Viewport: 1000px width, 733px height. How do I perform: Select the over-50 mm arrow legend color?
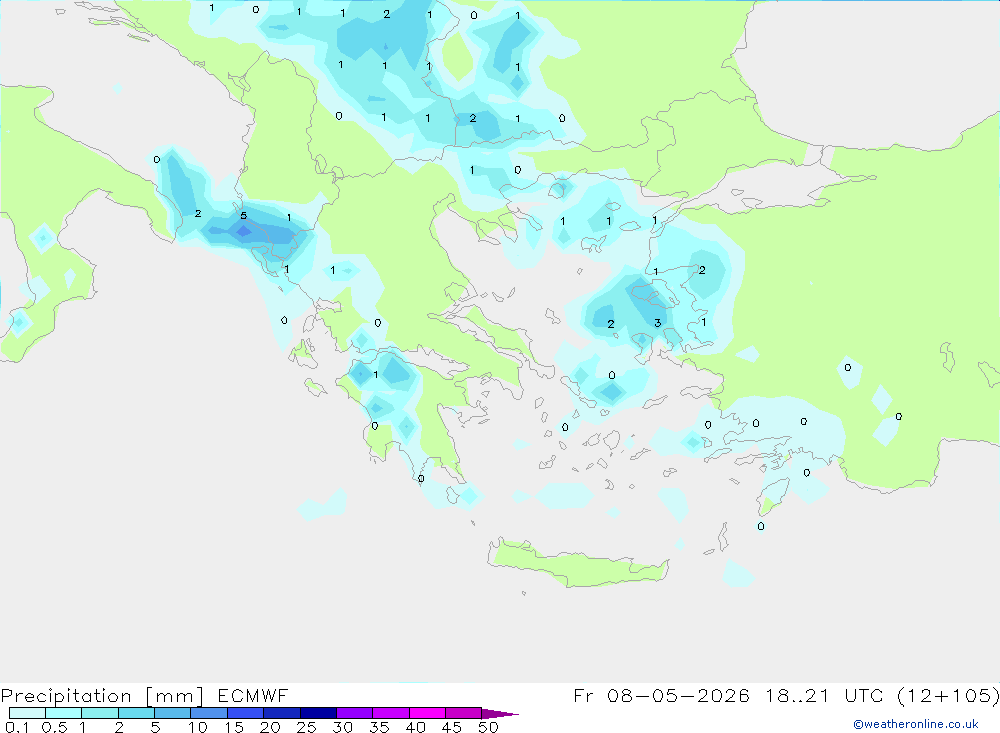(499, 713)
